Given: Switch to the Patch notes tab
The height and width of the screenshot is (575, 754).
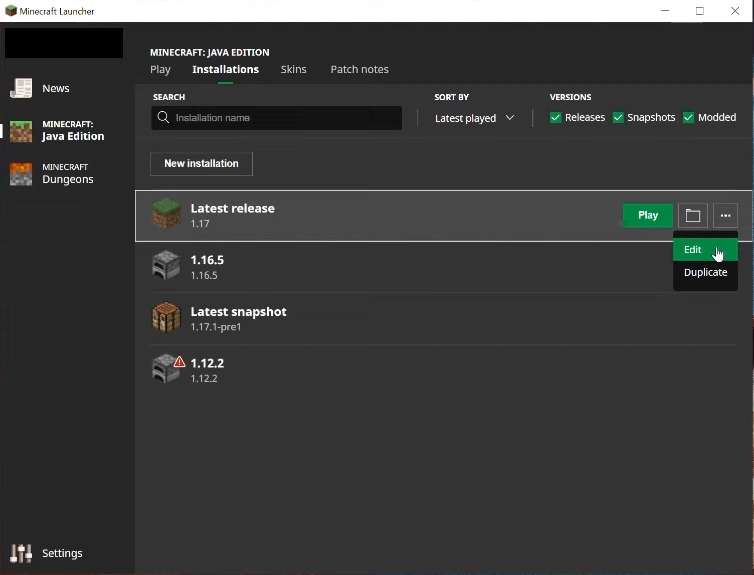Looking at the screenshot, I should tap(359, 69).
